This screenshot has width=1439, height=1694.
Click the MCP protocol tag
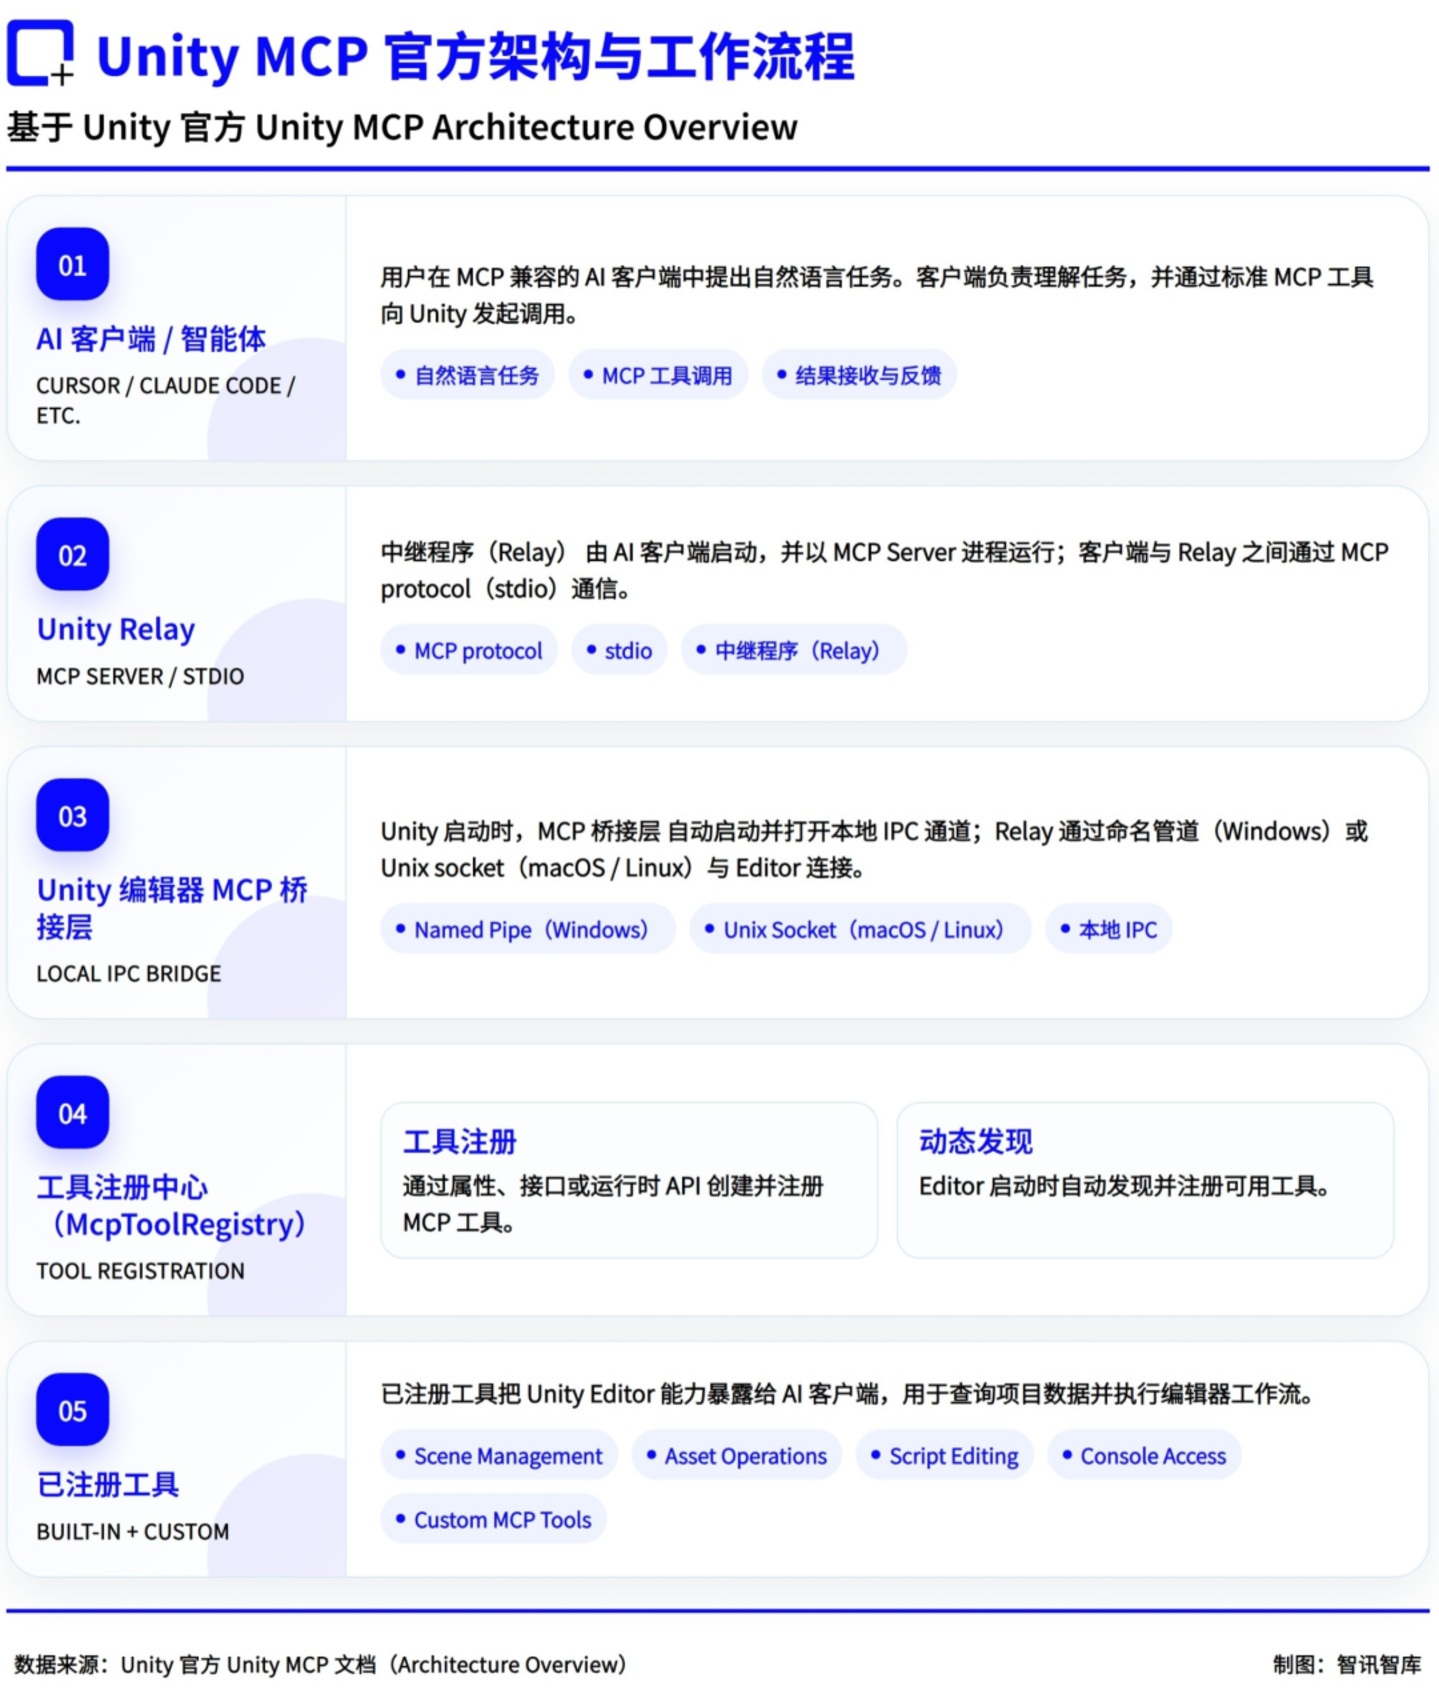[469, 651]
